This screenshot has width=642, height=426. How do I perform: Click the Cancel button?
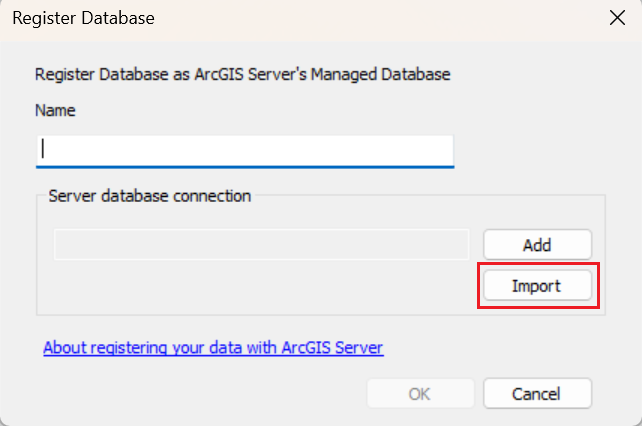point(537,394)
